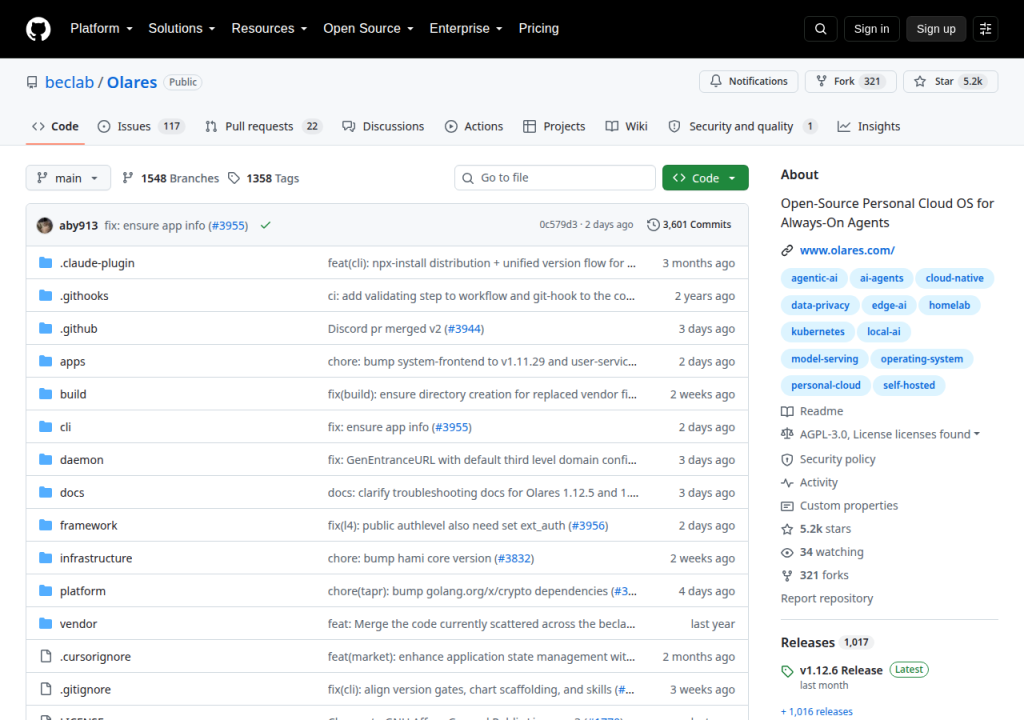Open the search magnifier icon in header

(x=820, y=29)
